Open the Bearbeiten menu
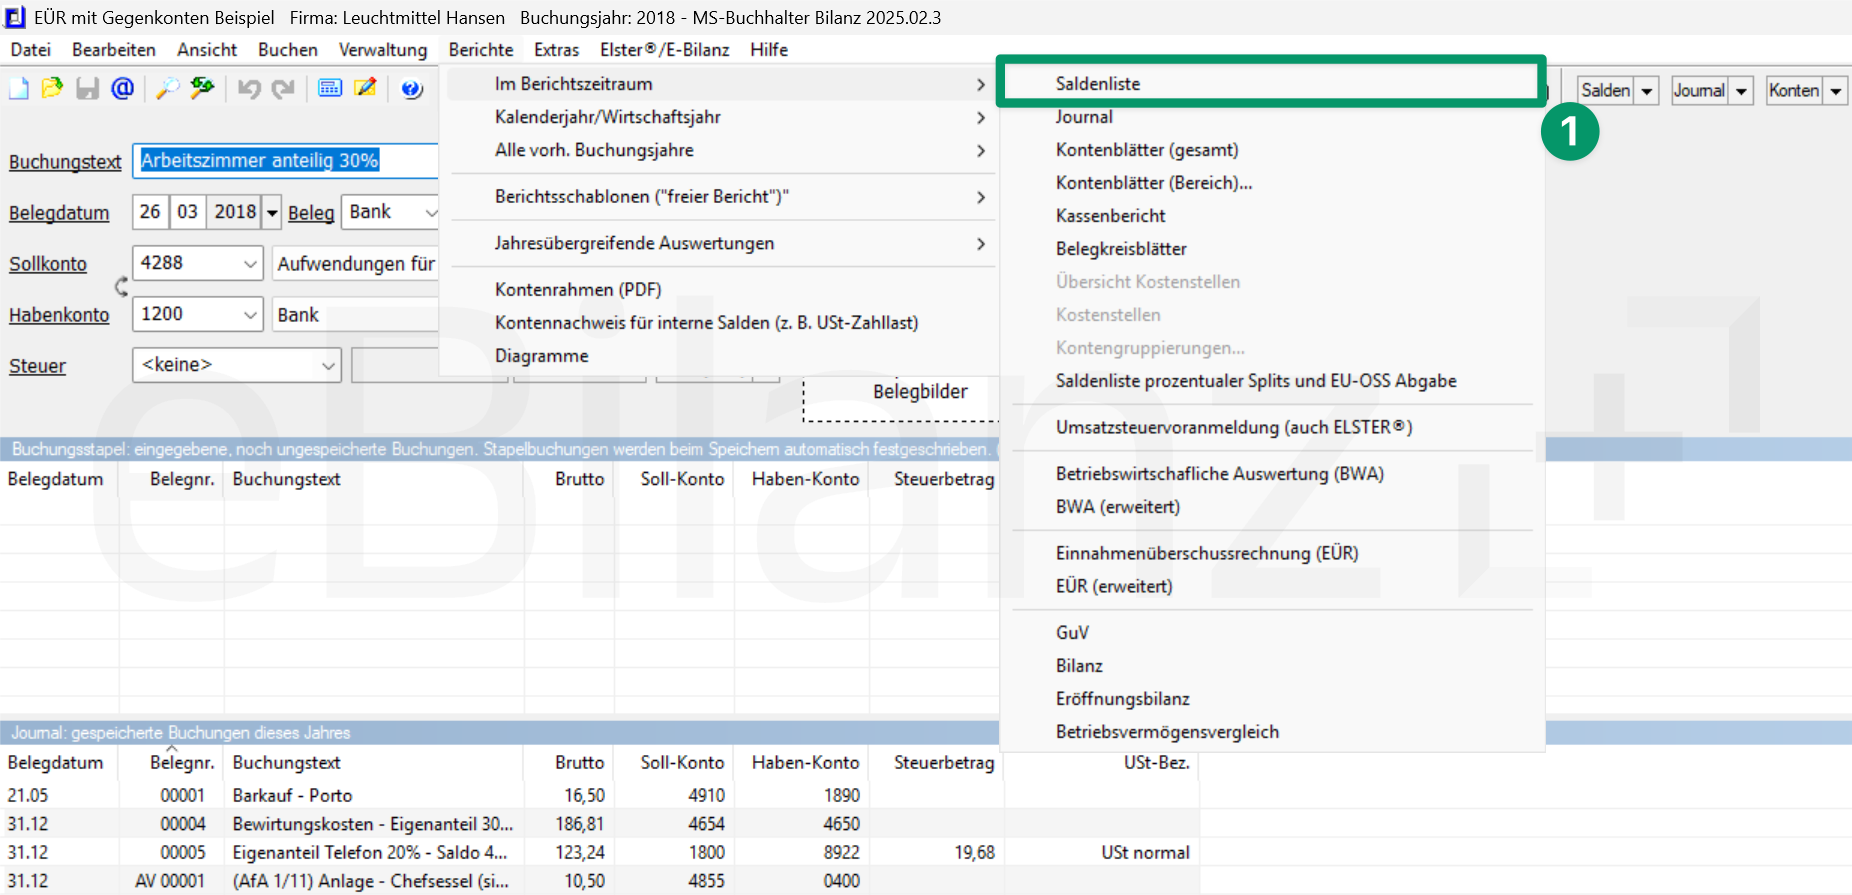Viewport: 1852px width, 895px height. [114, 50]
